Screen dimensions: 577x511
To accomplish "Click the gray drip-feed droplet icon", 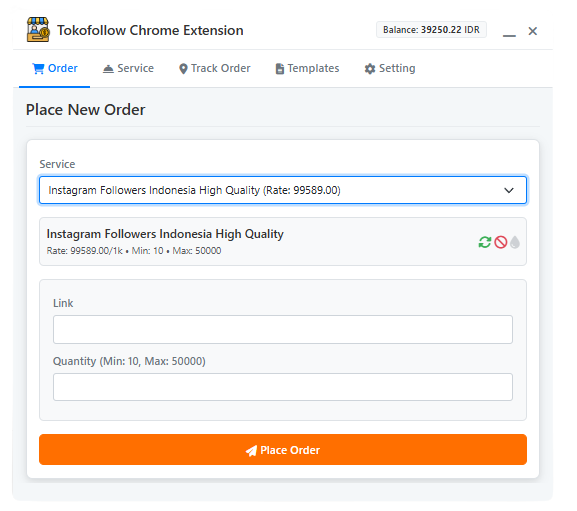I will 515,242.
